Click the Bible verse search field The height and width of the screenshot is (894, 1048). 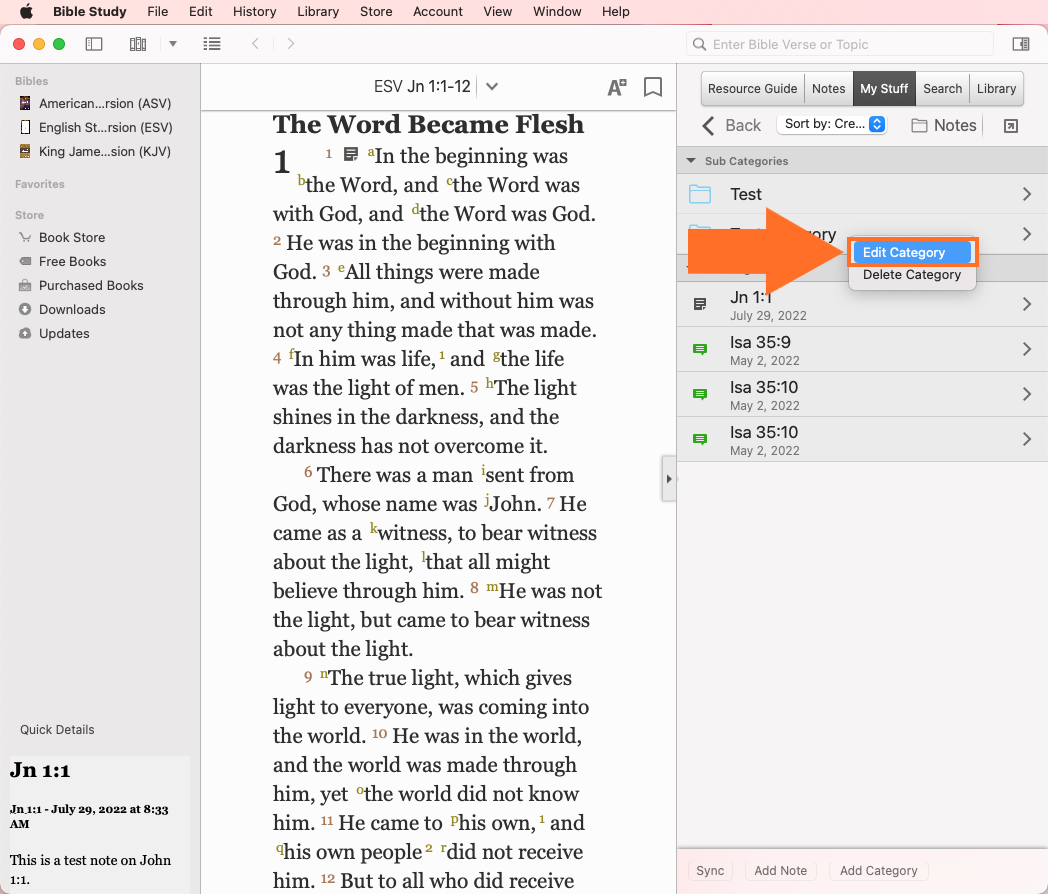pyautogui.click(x=845, y=44)
